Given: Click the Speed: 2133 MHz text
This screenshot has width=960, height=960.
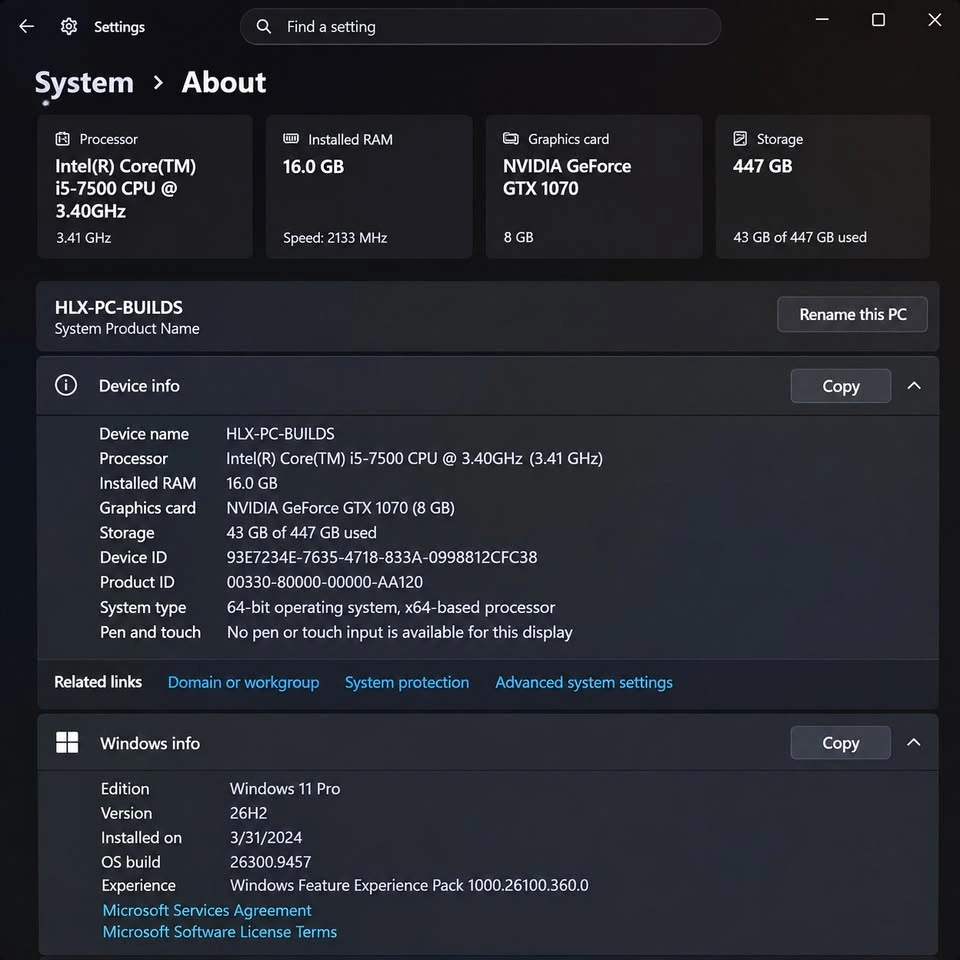Looking at the screenshot, I should (x=335, y=237).
